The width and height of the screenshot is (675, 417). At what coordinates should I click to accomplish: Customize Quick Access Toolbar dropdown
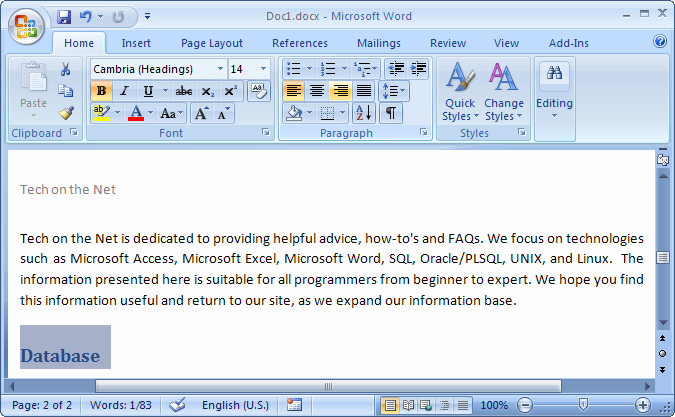(148, 16)
